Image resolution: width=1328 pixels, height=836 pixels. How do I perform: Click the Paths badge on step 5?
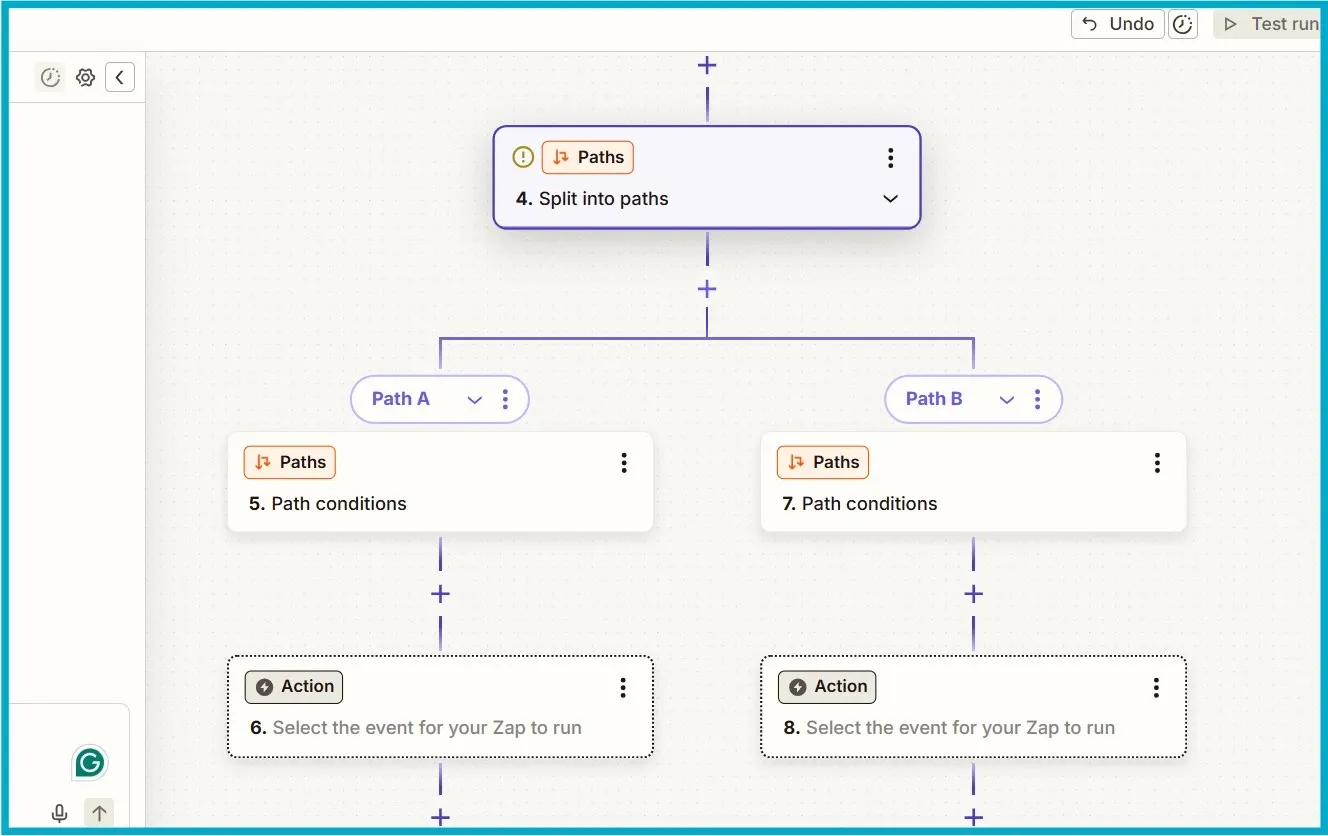tap(290, 462)
